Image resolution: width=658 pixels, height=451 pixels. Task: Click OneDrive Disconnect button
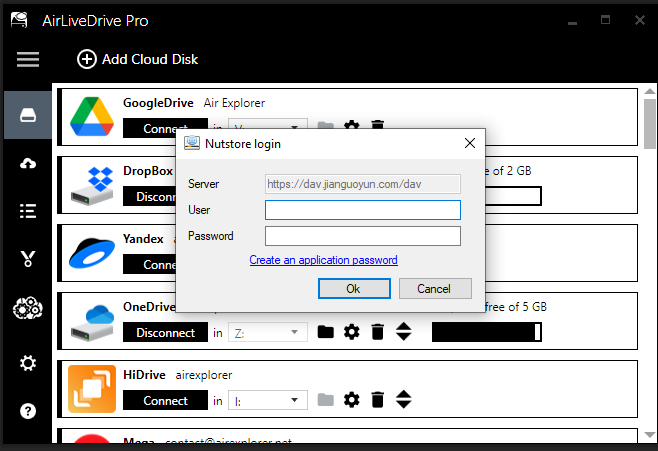tap(165, 333)
